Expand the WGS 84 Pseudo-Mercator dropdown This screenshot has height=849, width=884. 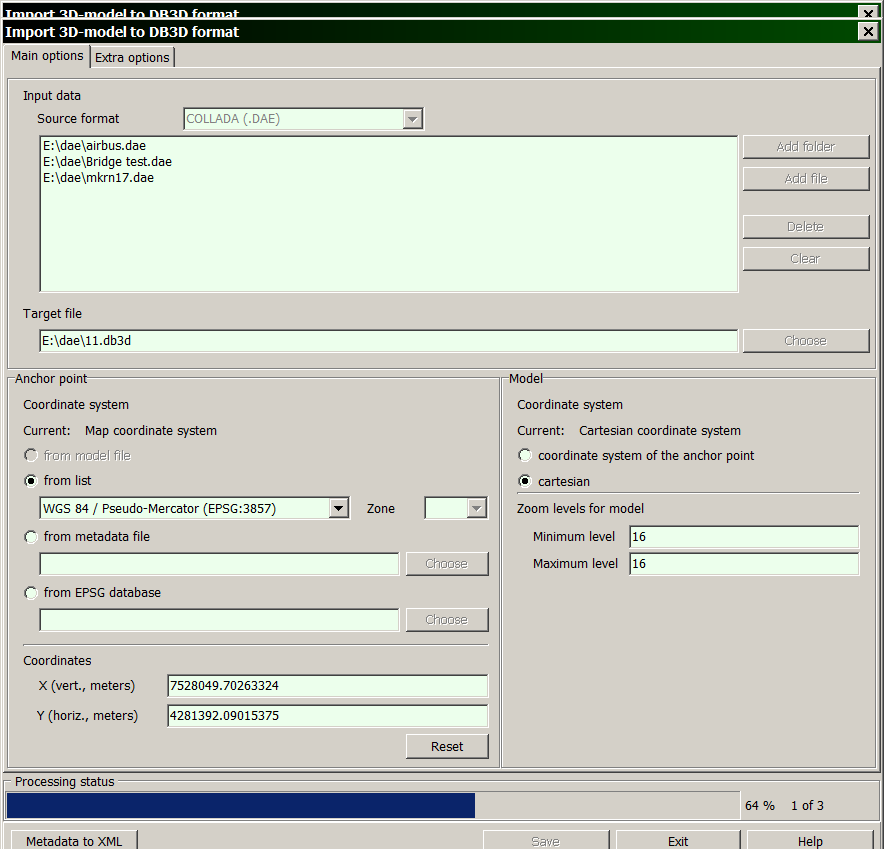point(339,508)
